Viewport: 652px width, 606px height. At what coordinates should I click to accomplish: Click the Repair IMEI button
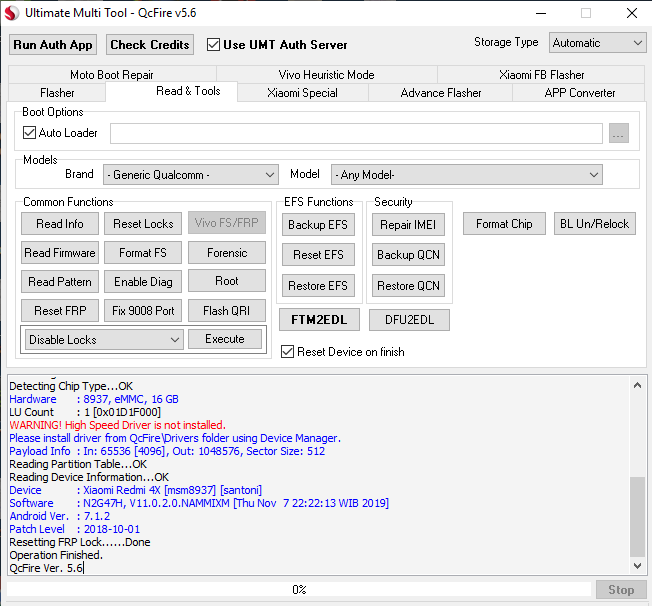[408, 225]
